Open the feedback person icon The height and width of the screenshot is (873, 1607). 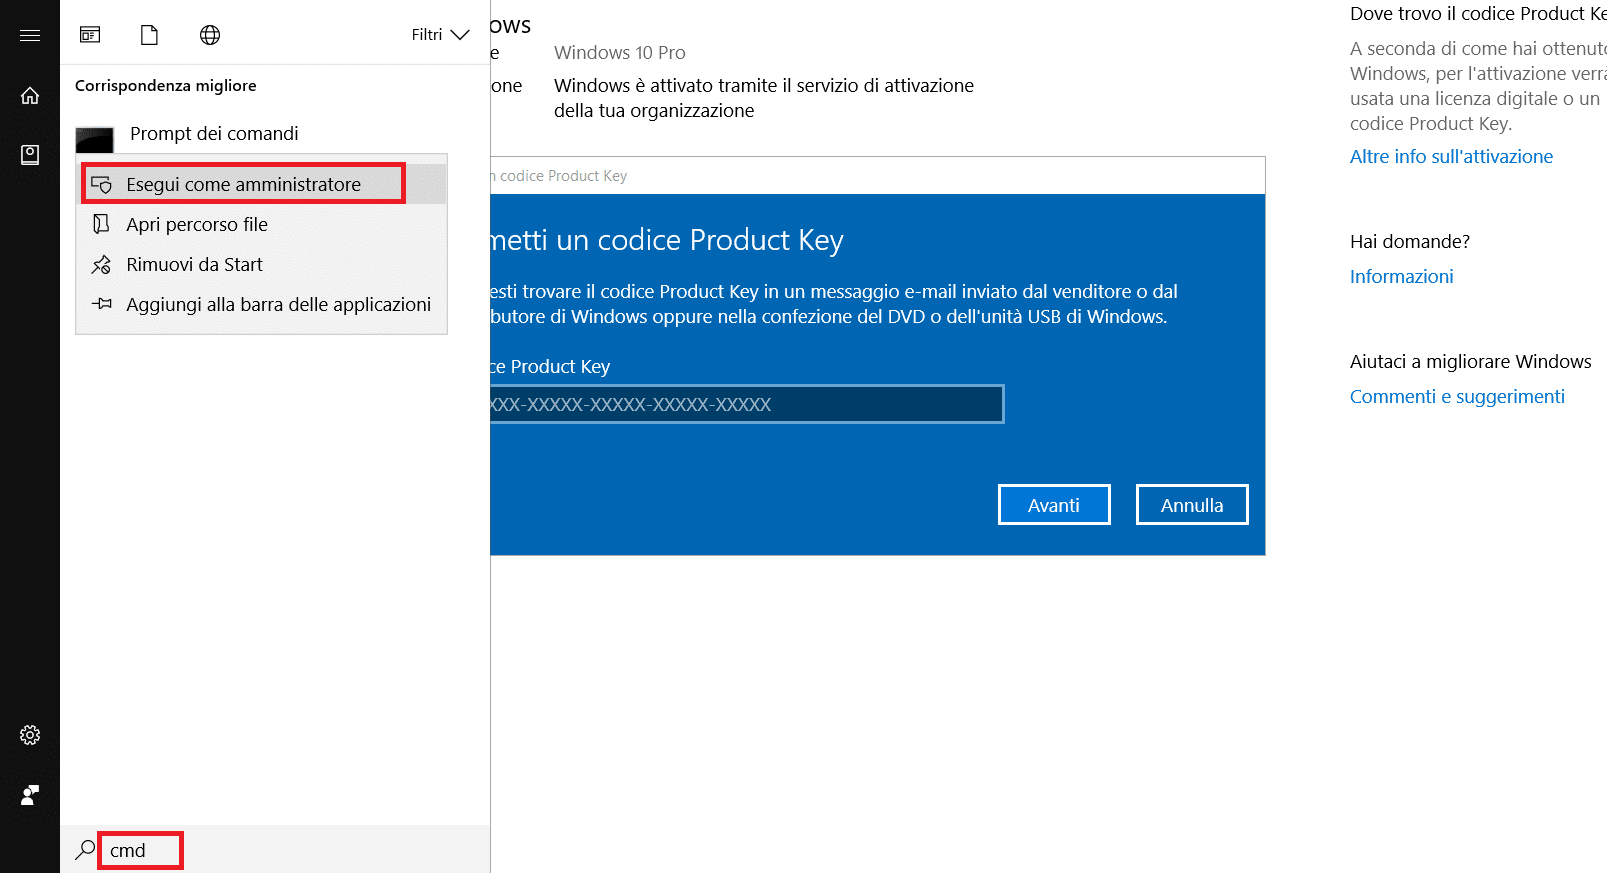(x=30, y=795)
